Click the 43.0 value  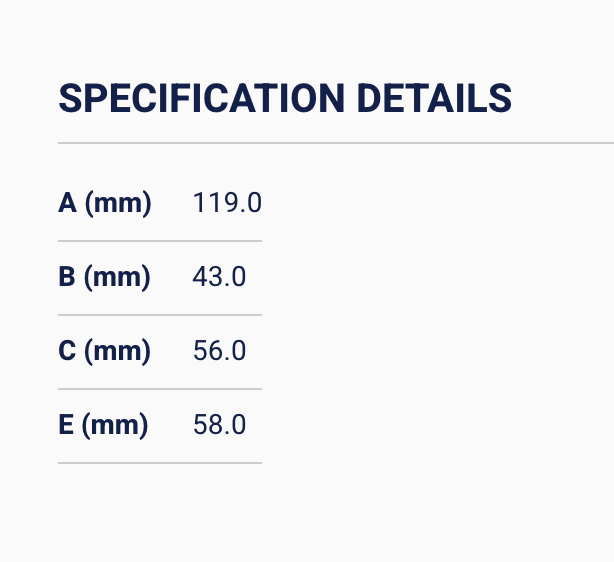219,277
